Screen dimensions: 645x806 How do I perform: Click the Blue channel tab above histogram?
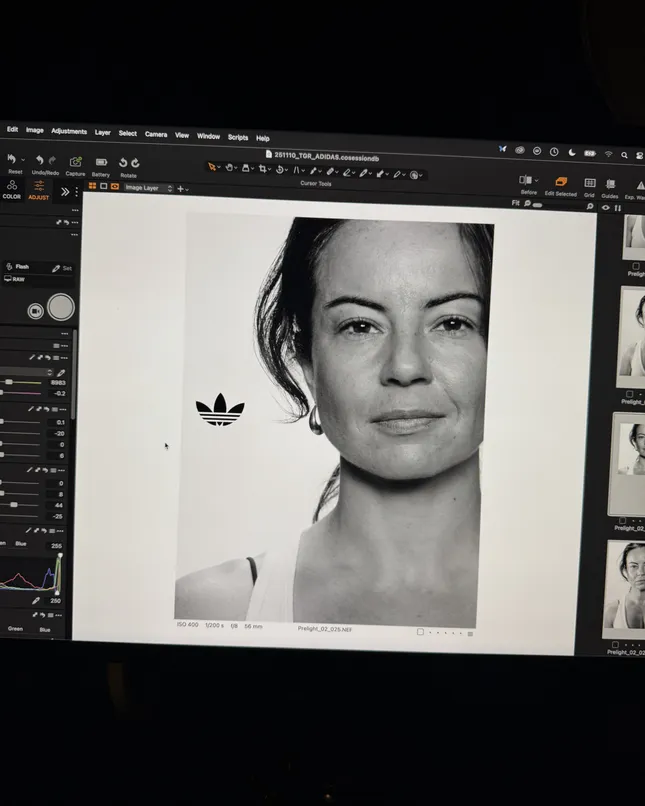21,543
